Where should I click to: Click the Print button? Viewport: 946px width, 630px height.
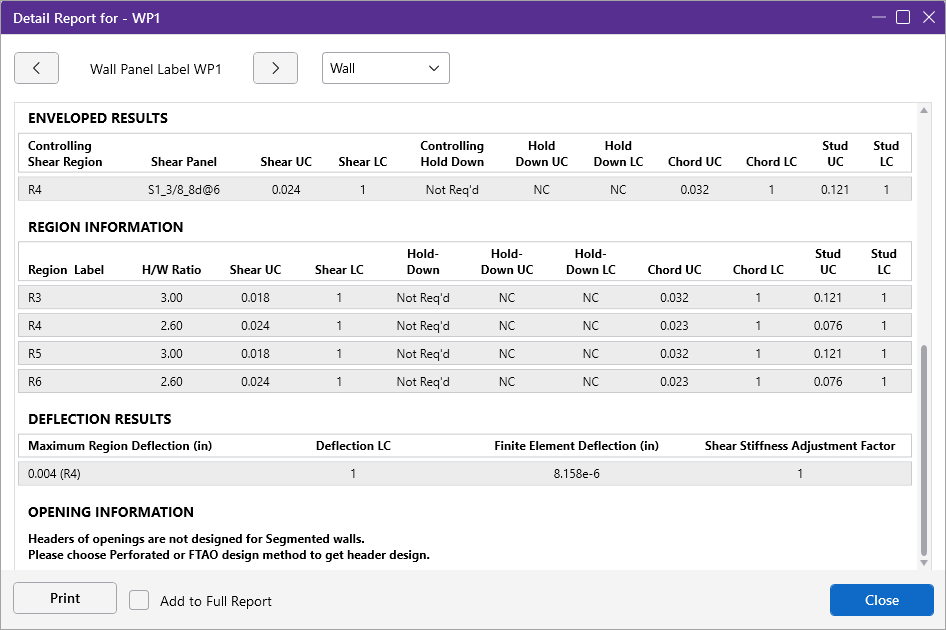tap(65, 599)
